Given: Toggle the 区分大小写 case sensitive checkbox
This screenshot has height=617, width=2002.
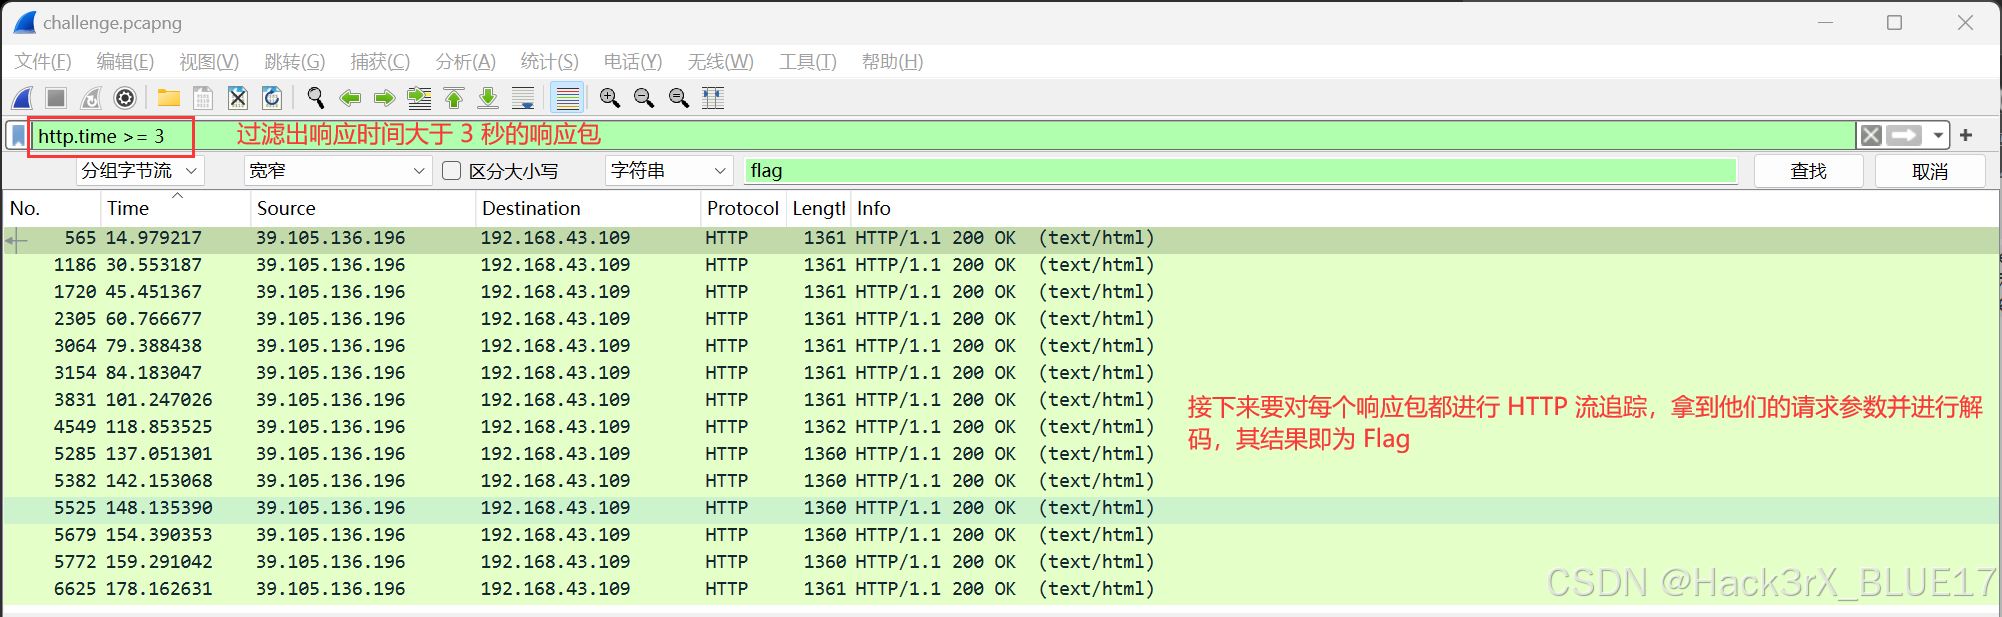Looking at the screenshot, I should coord(452,171).
